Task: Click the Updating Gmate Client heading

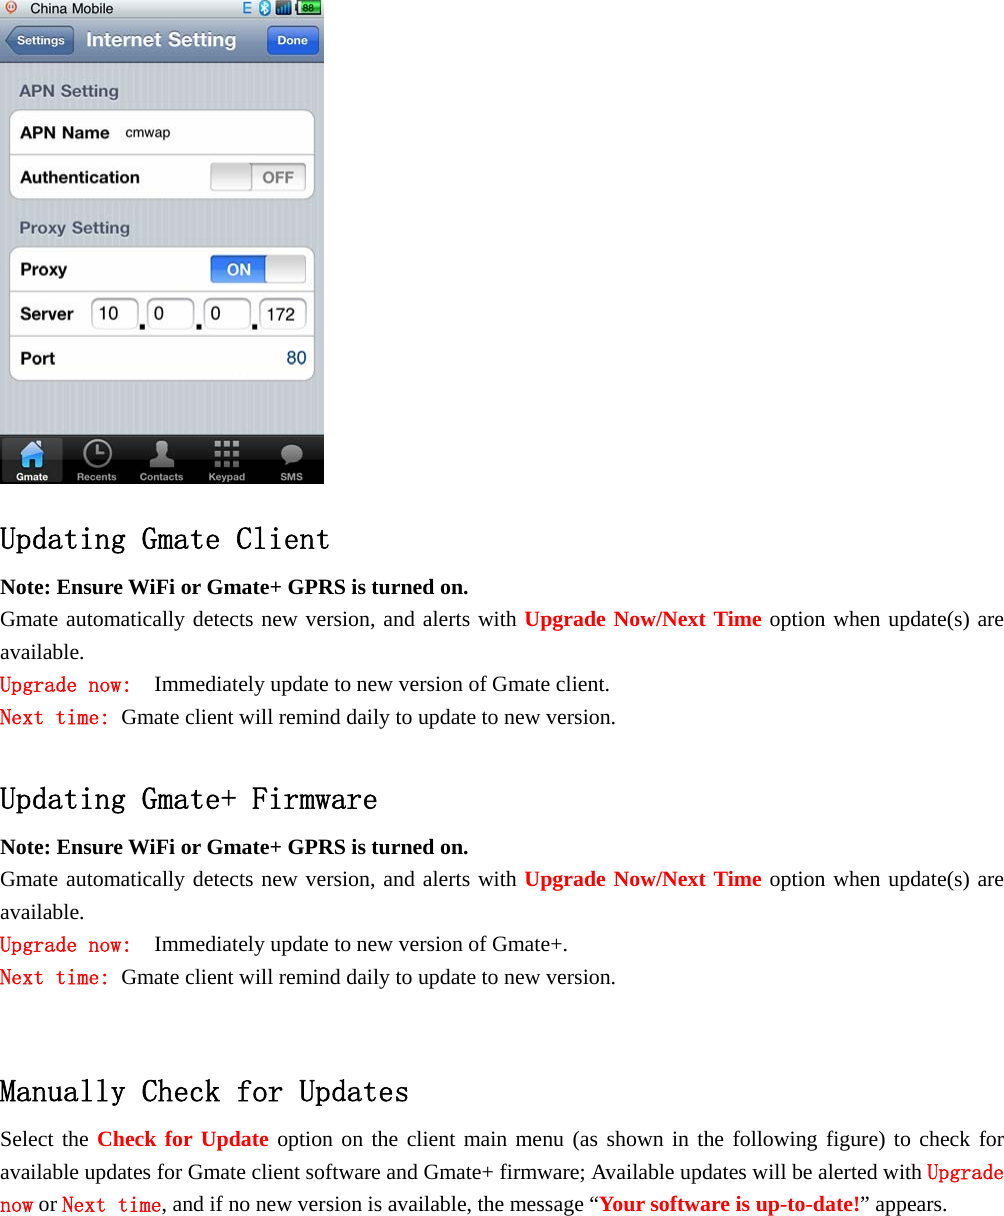Action: [x=165, y=540]
